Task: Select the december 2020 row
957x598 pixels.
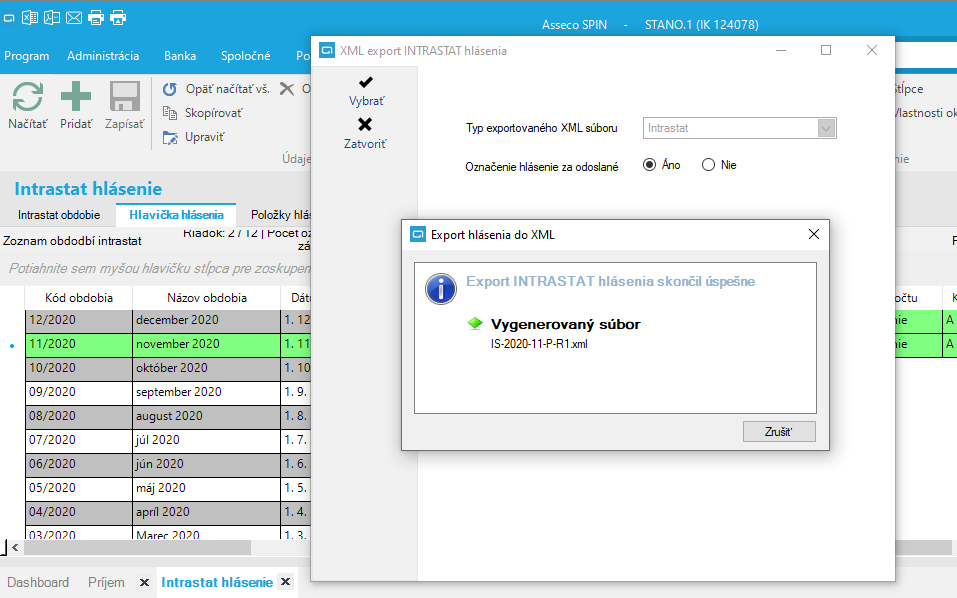Action: (168, 320)
